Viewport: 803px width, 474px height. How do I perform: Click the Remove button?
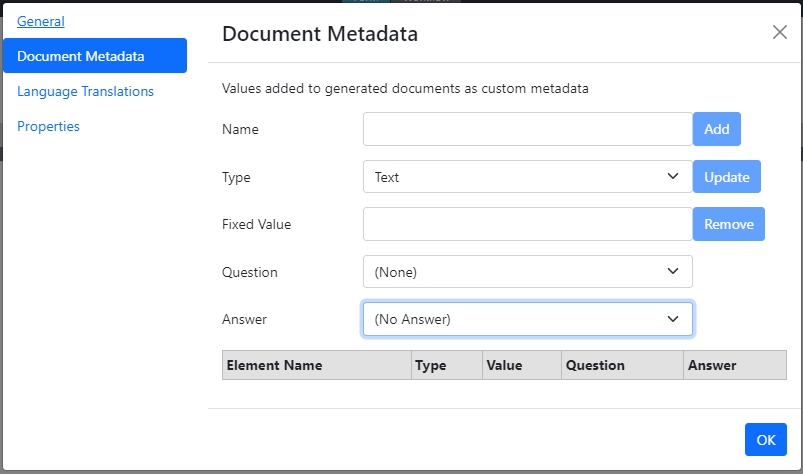(x=728, y=224)
